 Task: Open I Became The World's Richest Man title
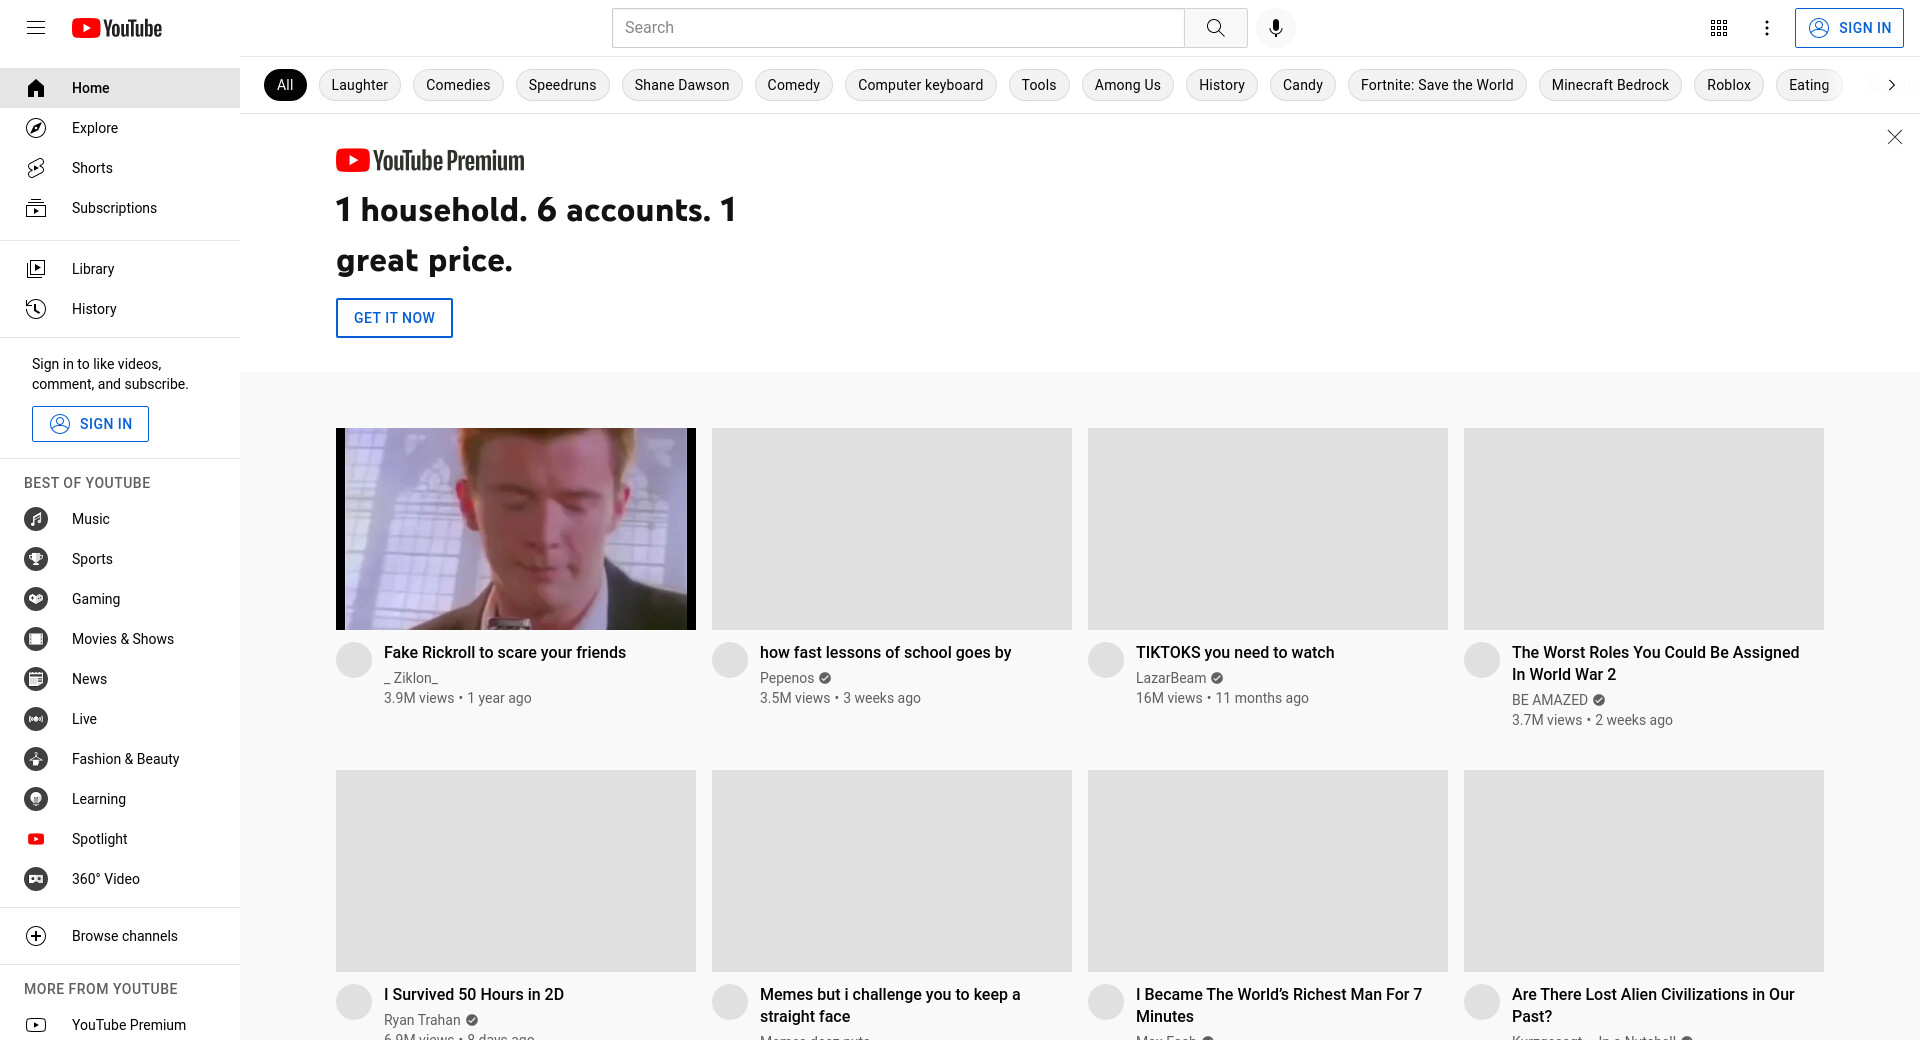[x=1279, y=1005]
